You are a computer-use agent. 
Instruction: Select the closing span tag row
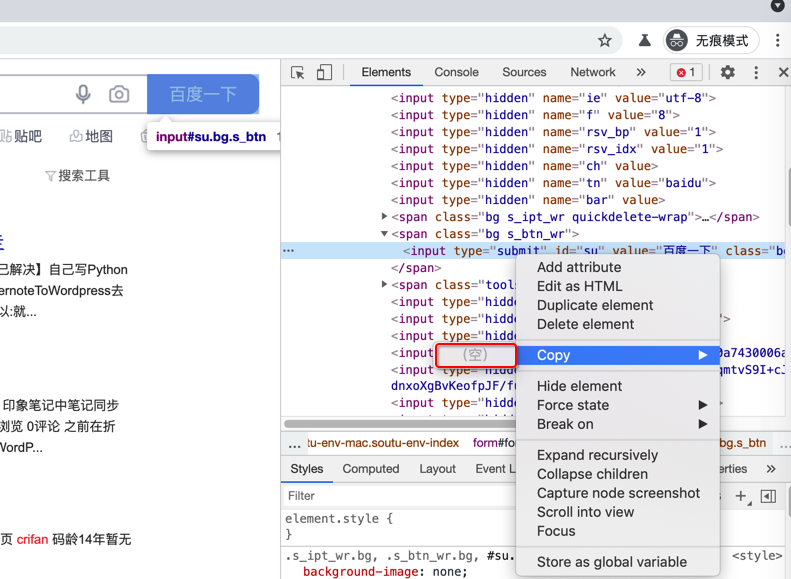pos(416,268)
